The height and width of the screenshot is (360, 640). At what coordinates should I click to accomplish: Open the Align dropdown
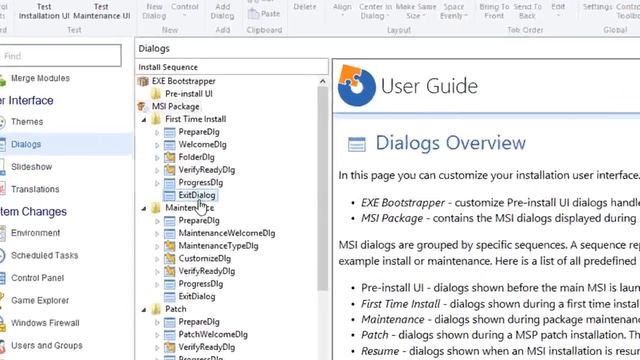[342, 10]
